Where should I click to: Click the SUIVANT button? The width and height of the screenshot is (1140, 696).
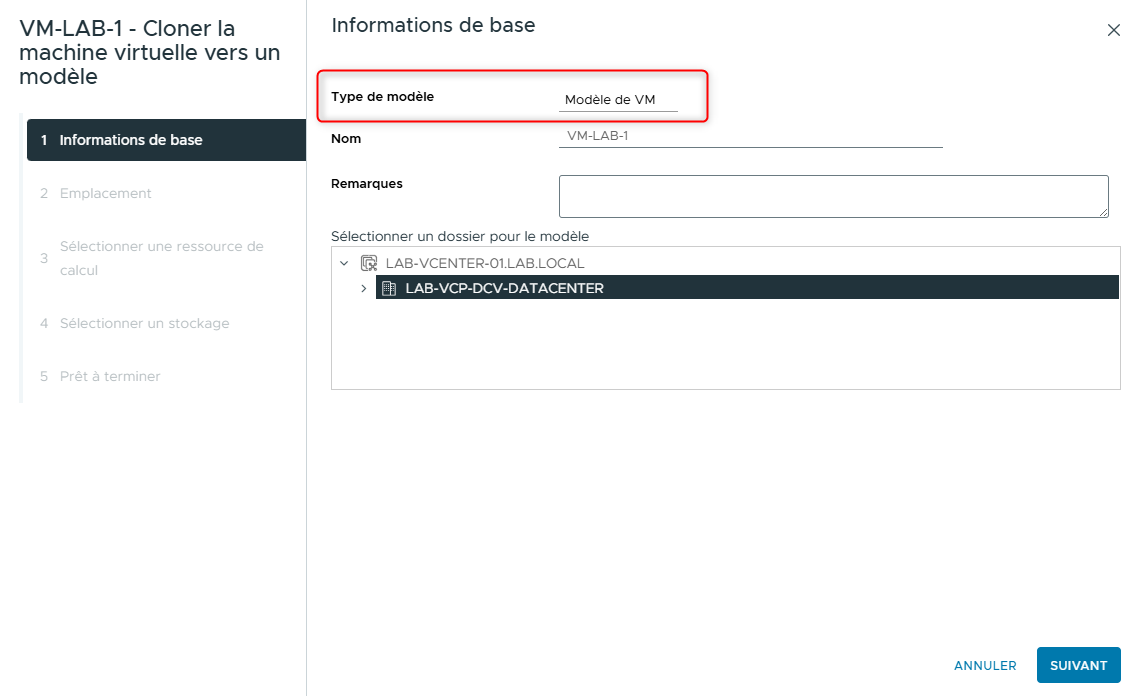point(1078,665)
